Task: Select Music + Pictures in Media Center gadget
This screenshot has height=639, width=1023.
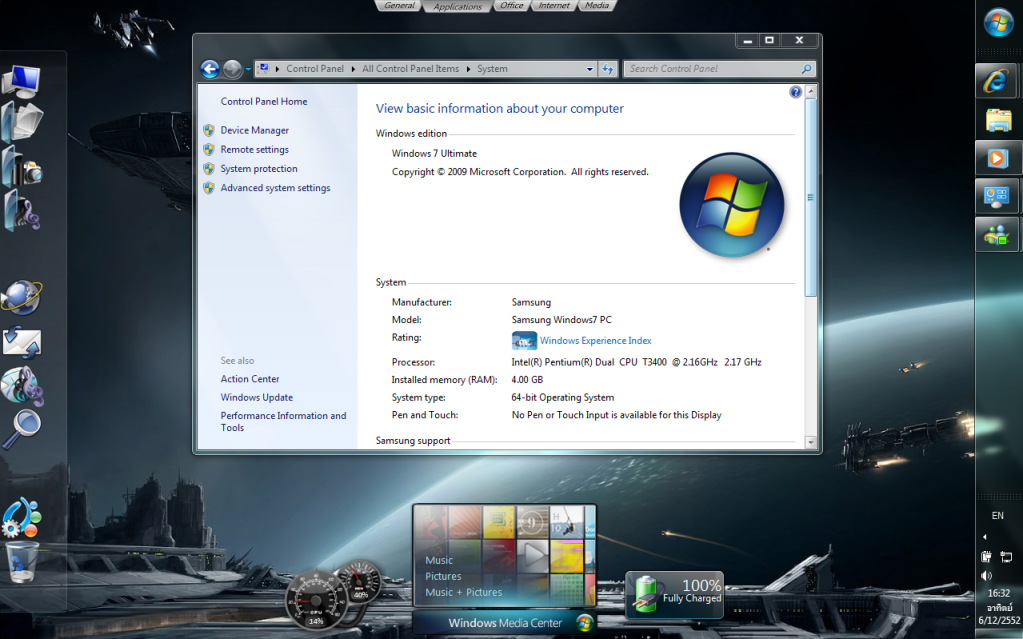Action: point(464,593)
